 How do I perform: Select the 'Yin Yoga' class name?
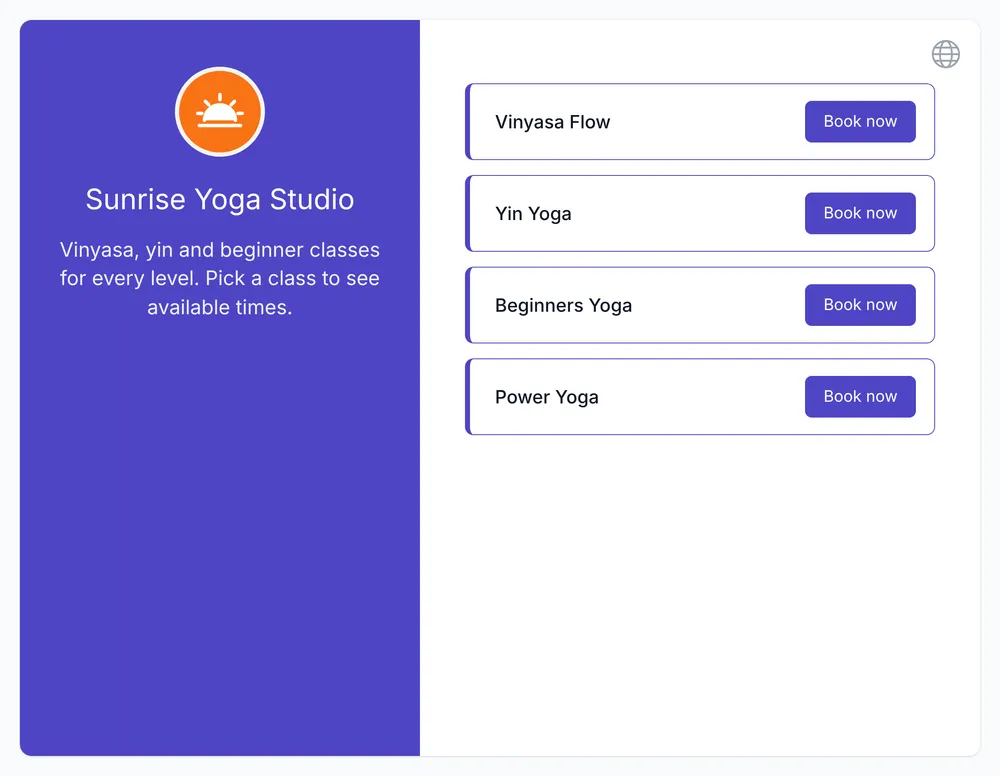click(x=533, y=214)
